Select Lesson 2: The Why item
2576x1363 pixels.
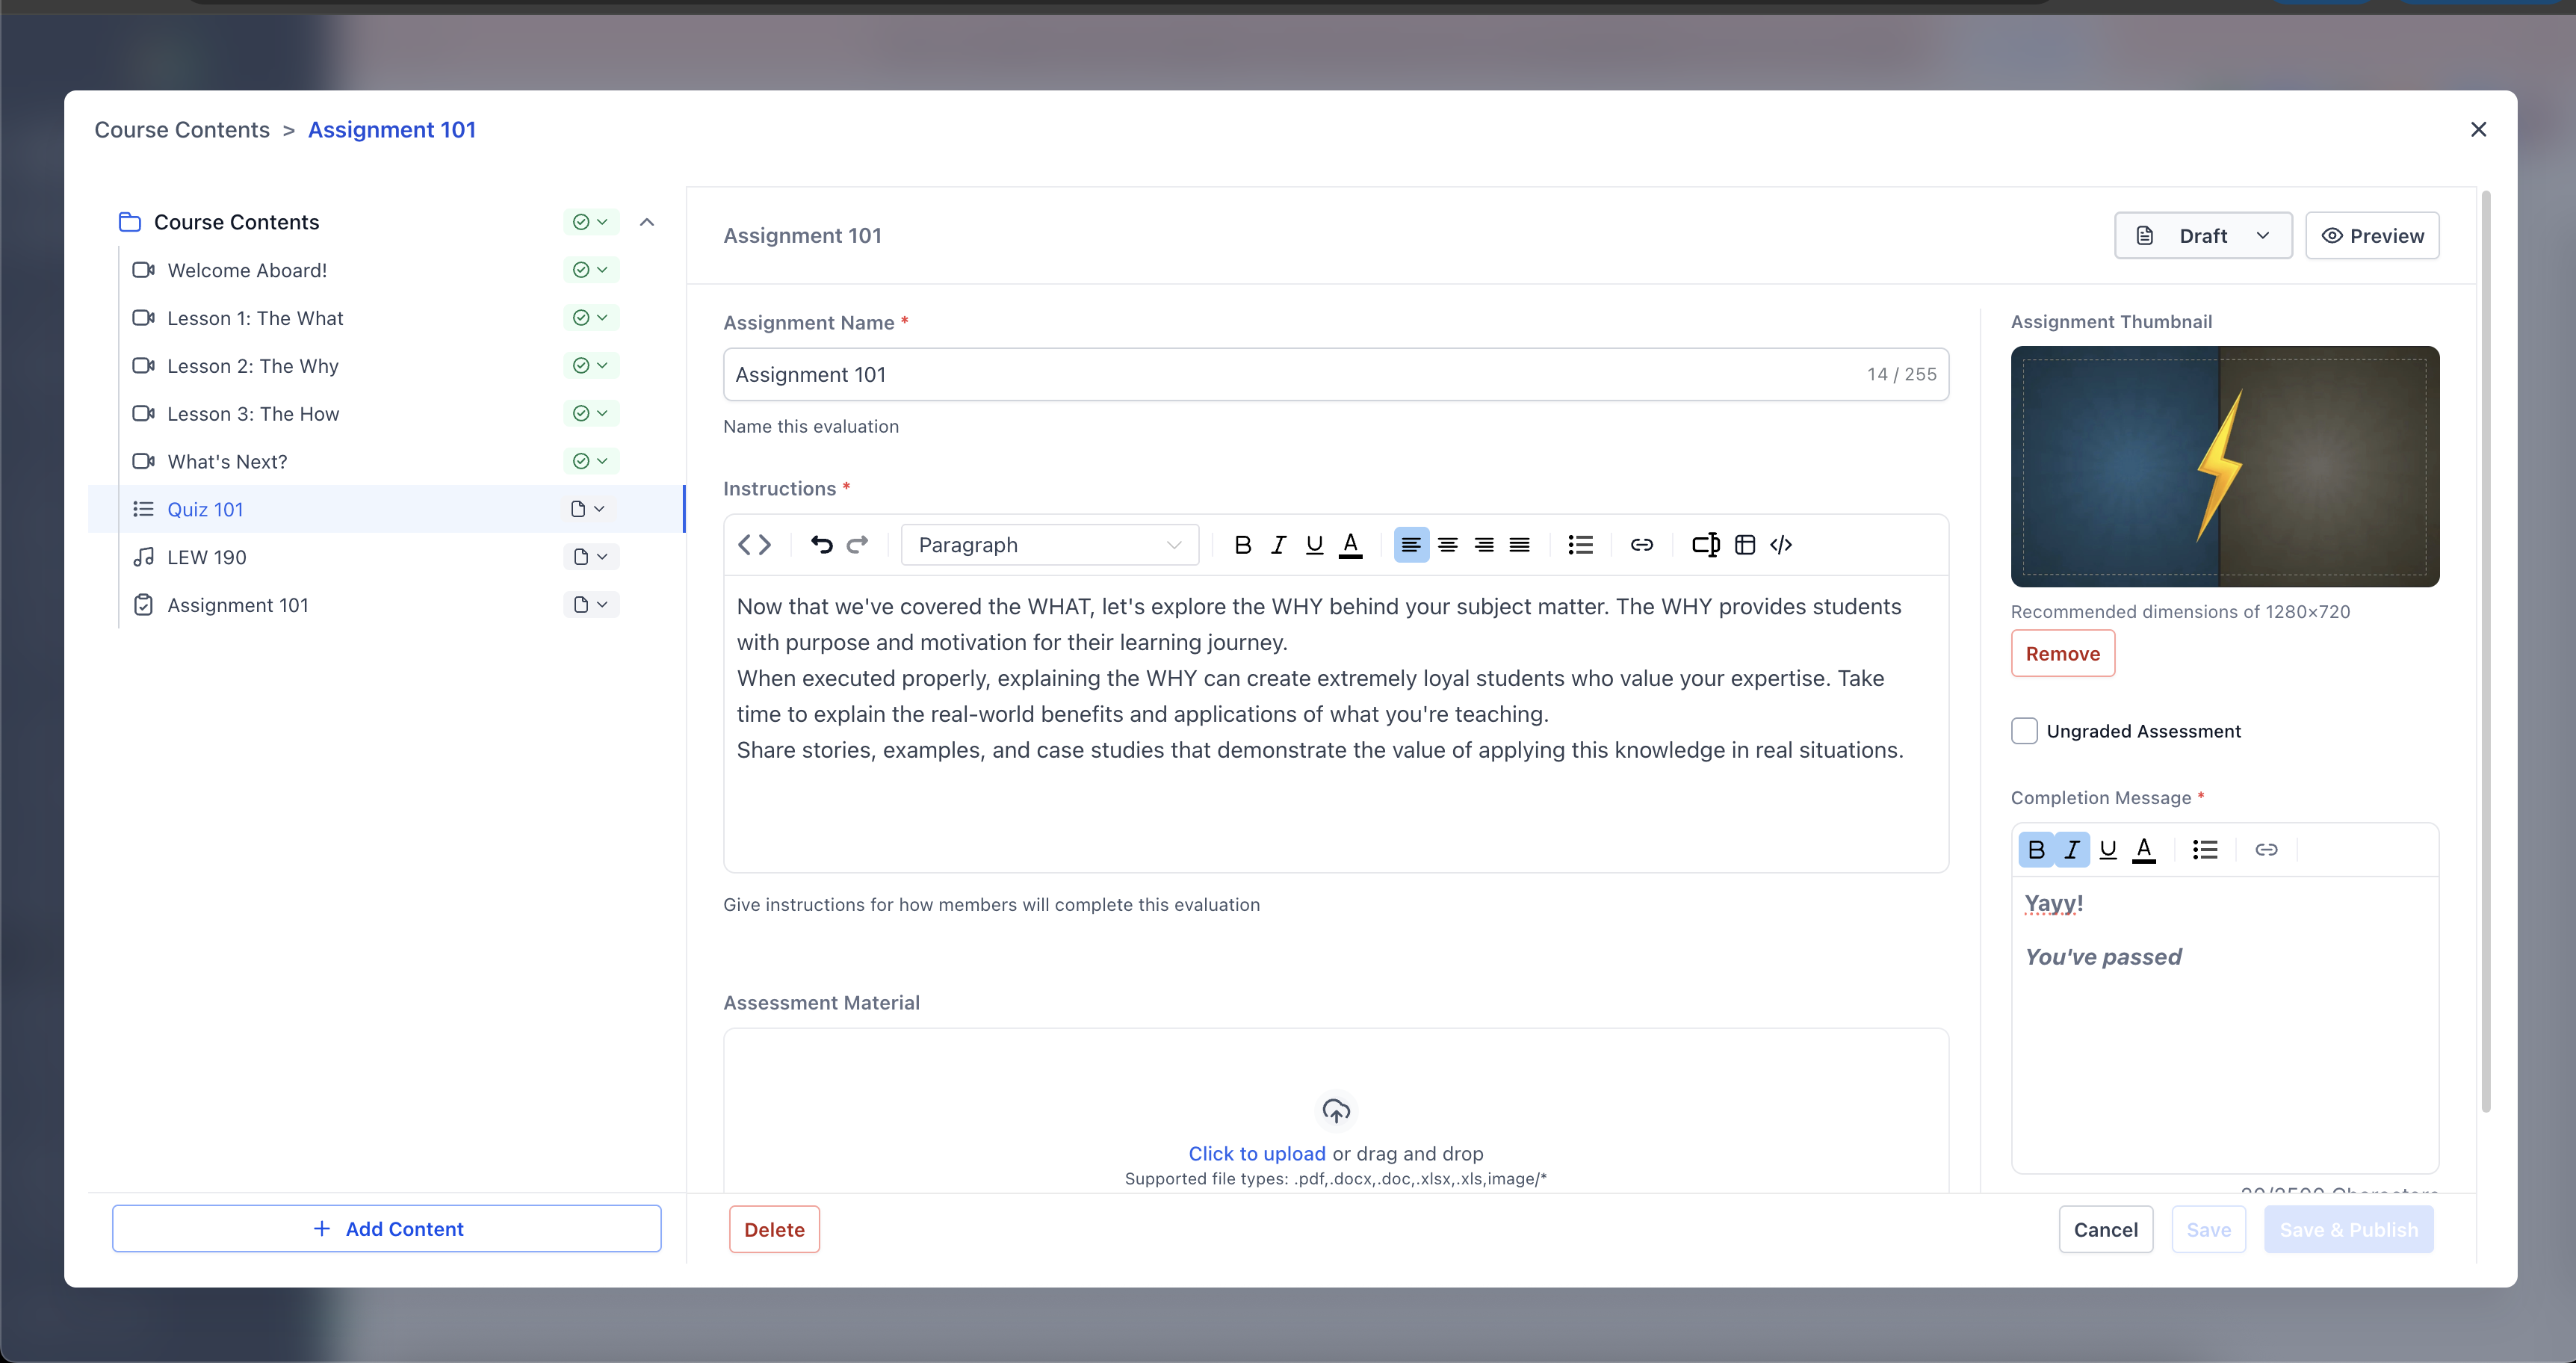coord(253,366)
